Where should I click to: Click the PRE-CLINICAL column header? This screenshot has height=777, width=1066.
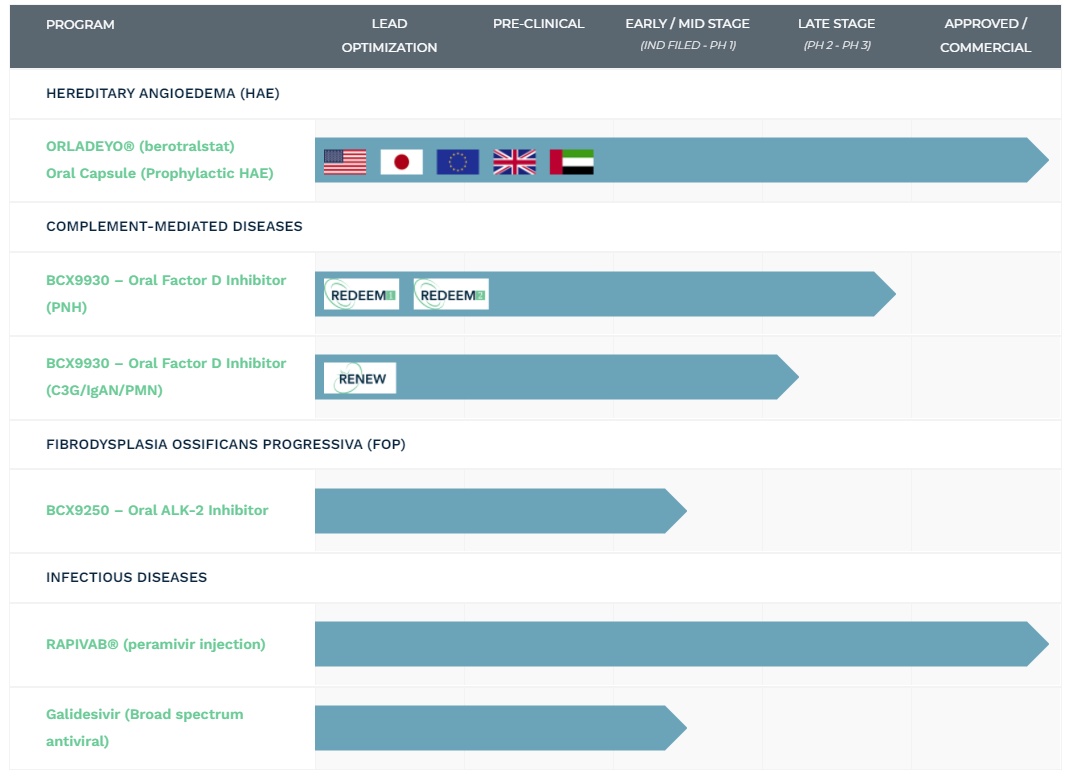[x=538, y=24]
